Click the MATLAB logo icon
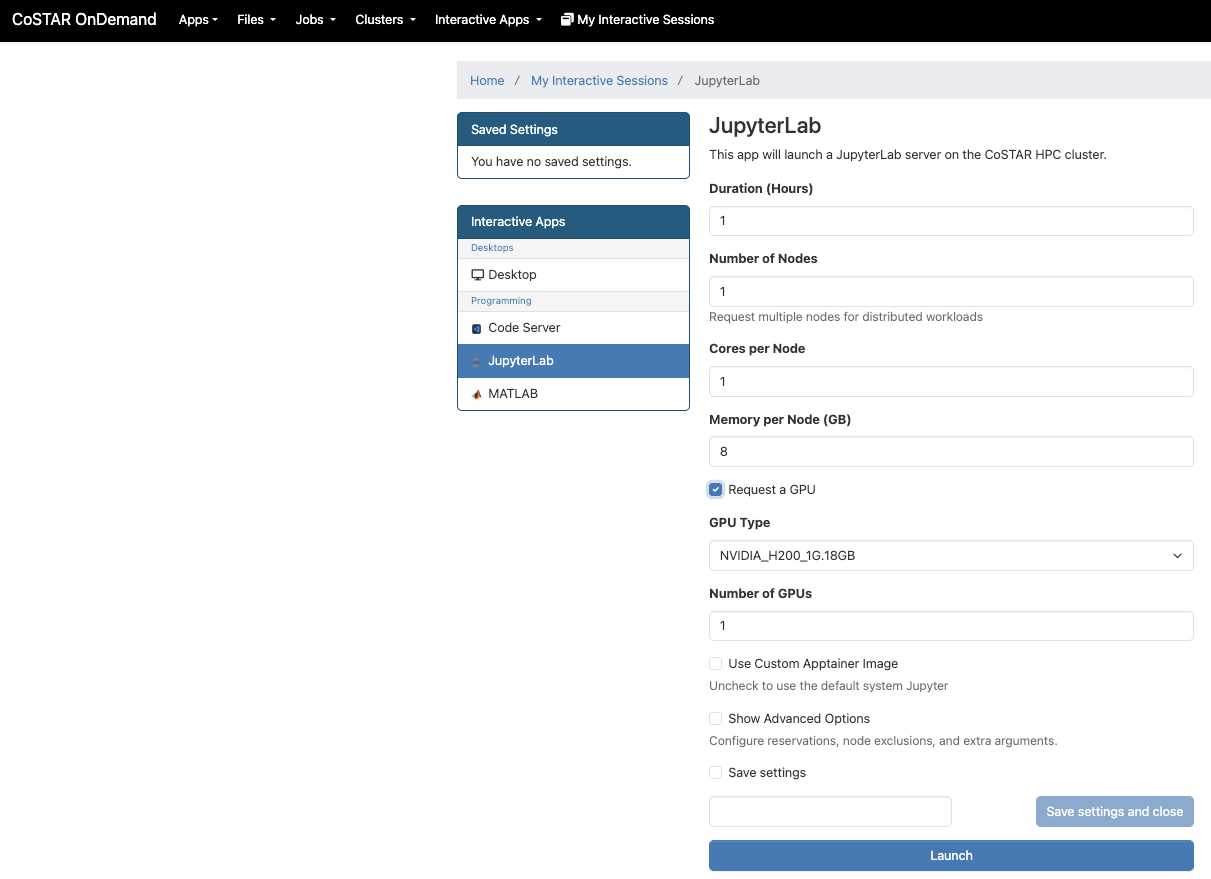 click(x=477, y=394)
